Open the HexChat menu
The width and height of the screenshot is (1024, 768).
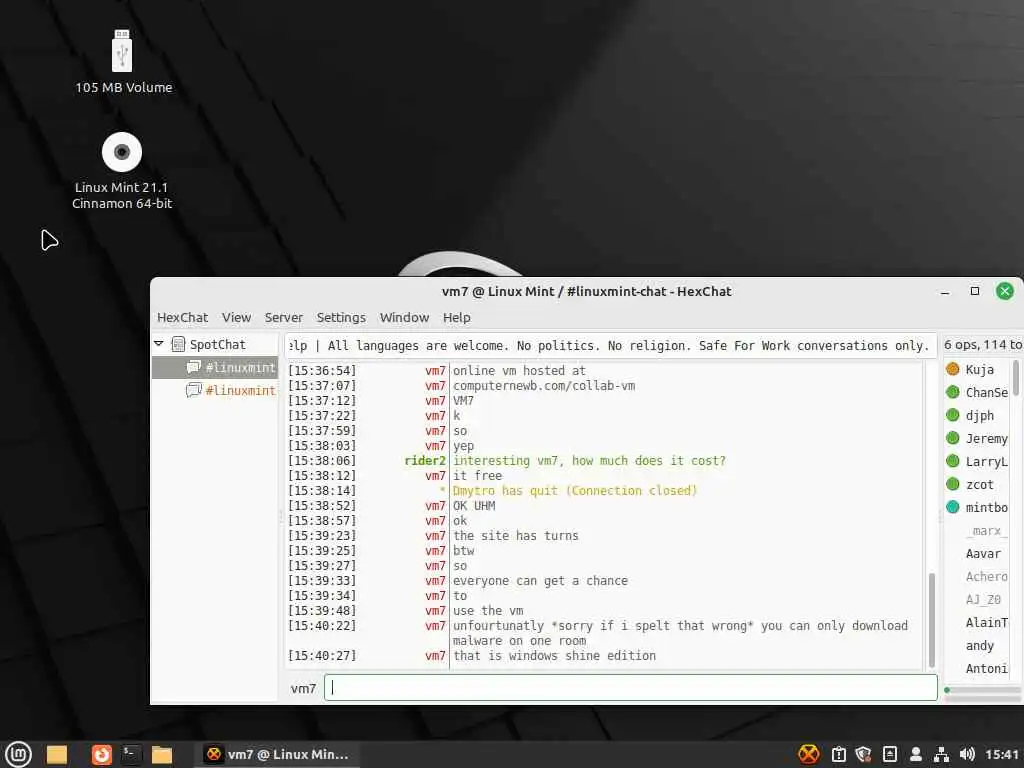point(182,317)
